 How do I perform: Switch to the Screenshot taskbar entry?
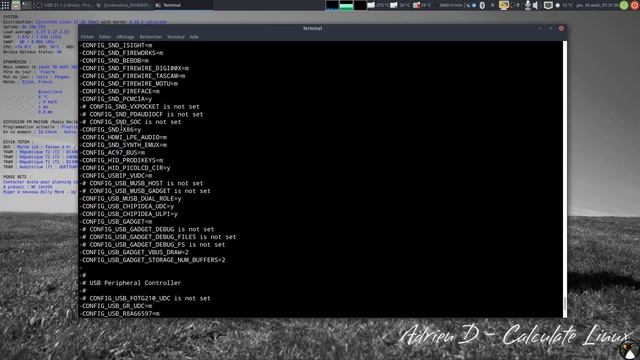pyautogui.click(x=123, y=5)
